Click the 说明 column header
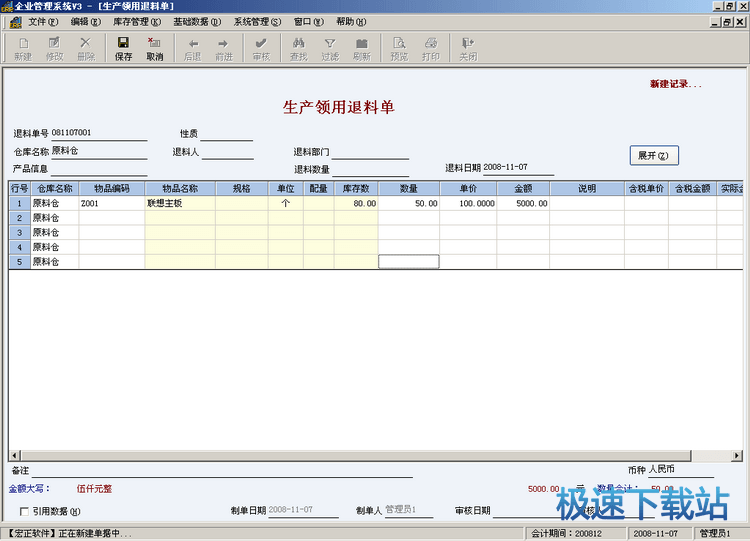The height and width of the screenshot is (541, 750). point(587,188)
